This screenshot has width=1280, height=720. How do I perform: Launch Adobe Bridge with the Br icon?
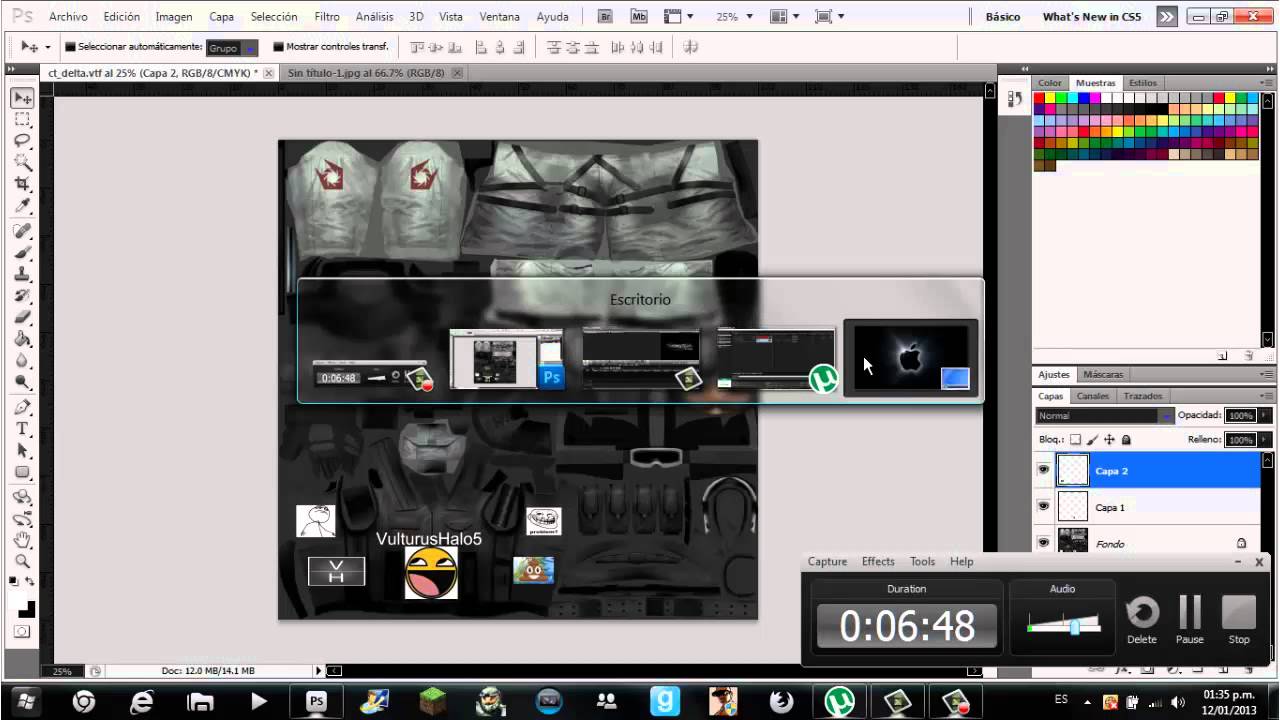tap(605, 17)
